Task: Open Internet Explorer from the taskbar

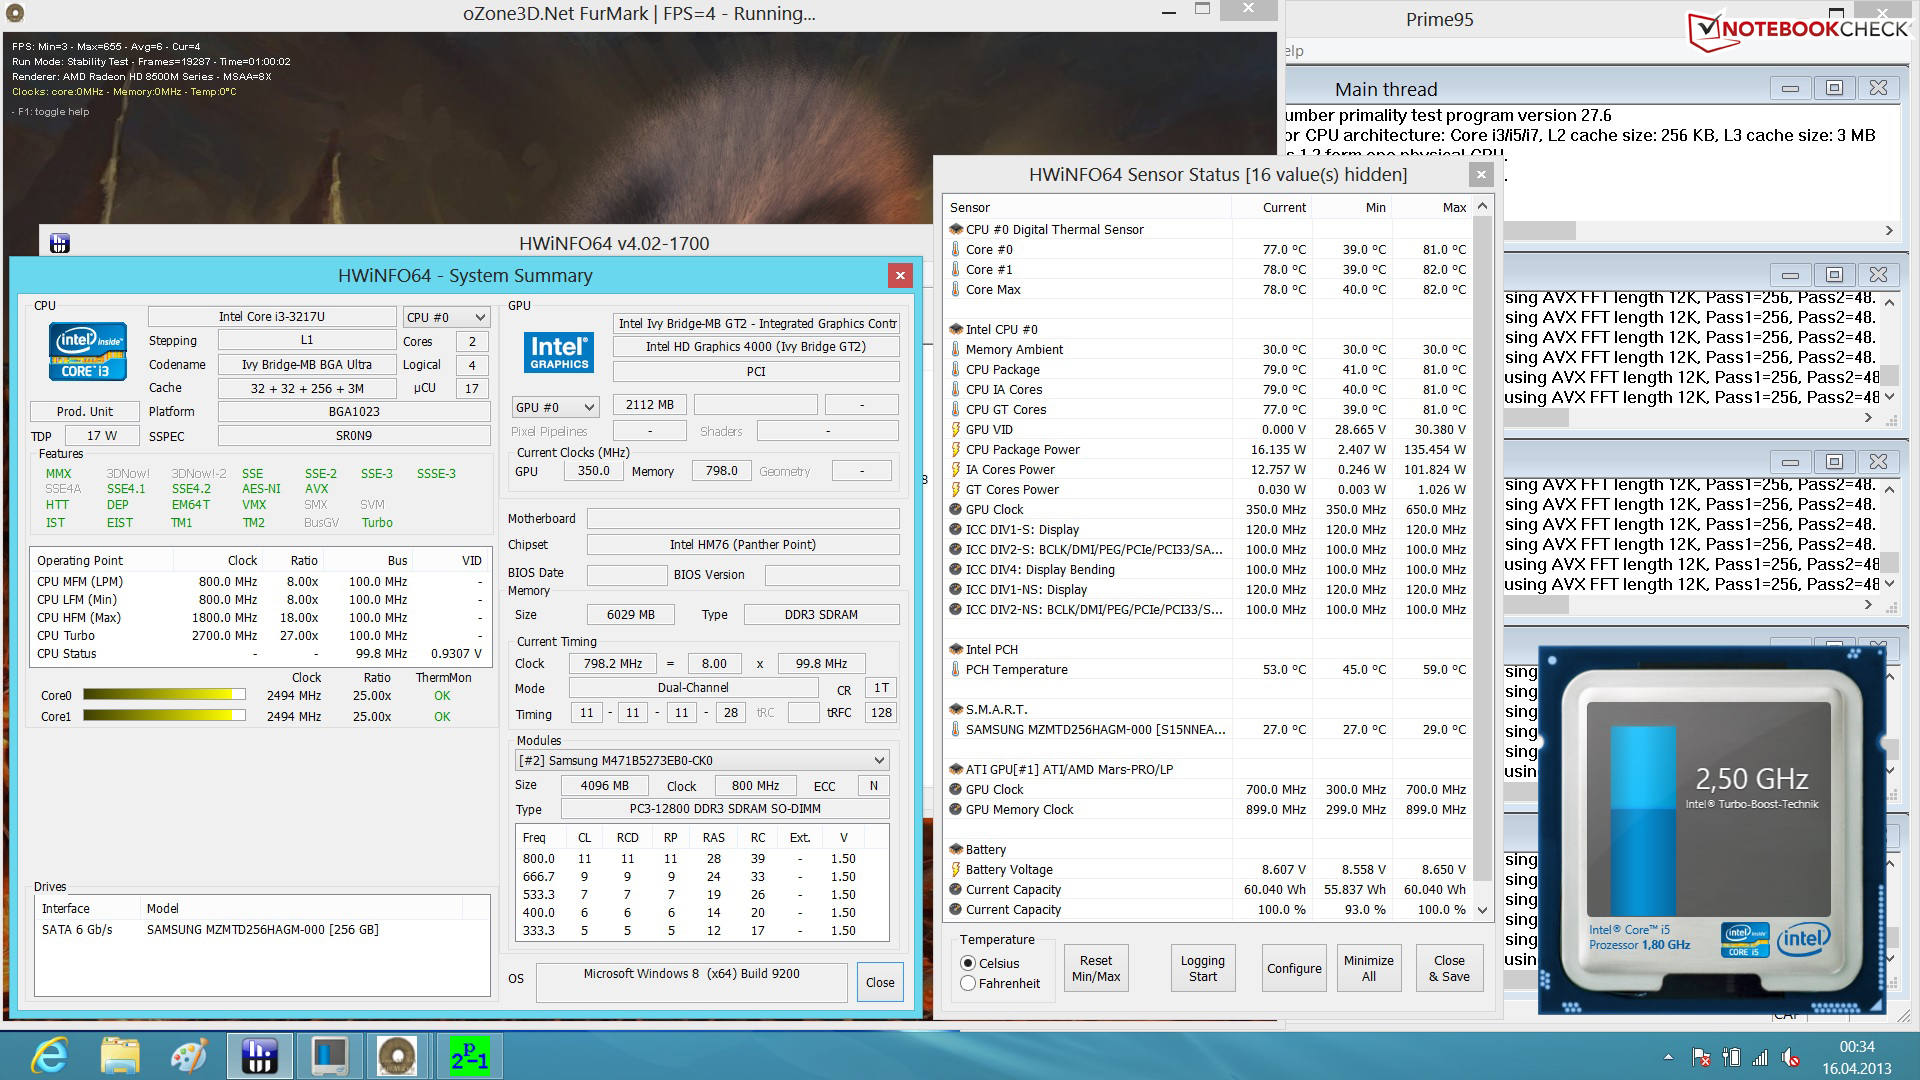Action: point(50,1055)
